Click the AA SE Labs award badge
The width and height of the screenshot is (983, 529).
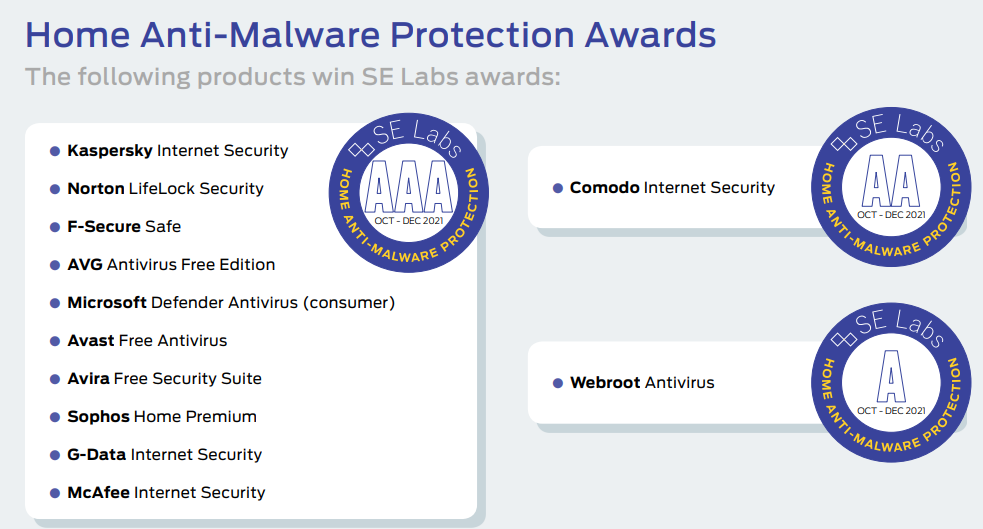[x=890, y=188]
